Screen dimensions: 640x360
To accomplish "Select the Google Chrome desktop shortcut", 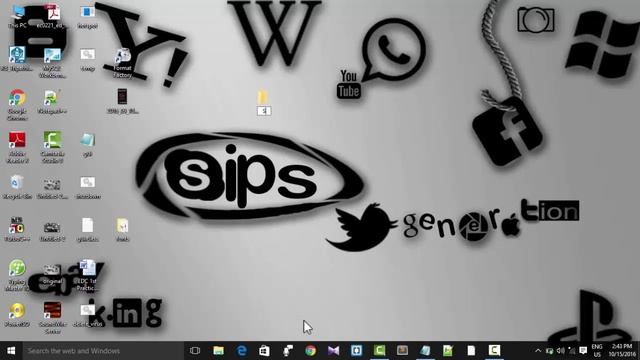I will coord(17,105).
